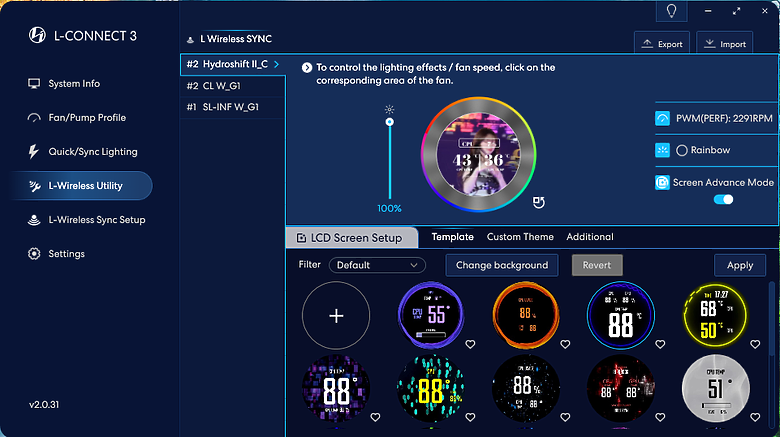The width and height of the screenshot is (780, 437).
Task: Click the PWM fan speed icon
Action: (662, 118)
